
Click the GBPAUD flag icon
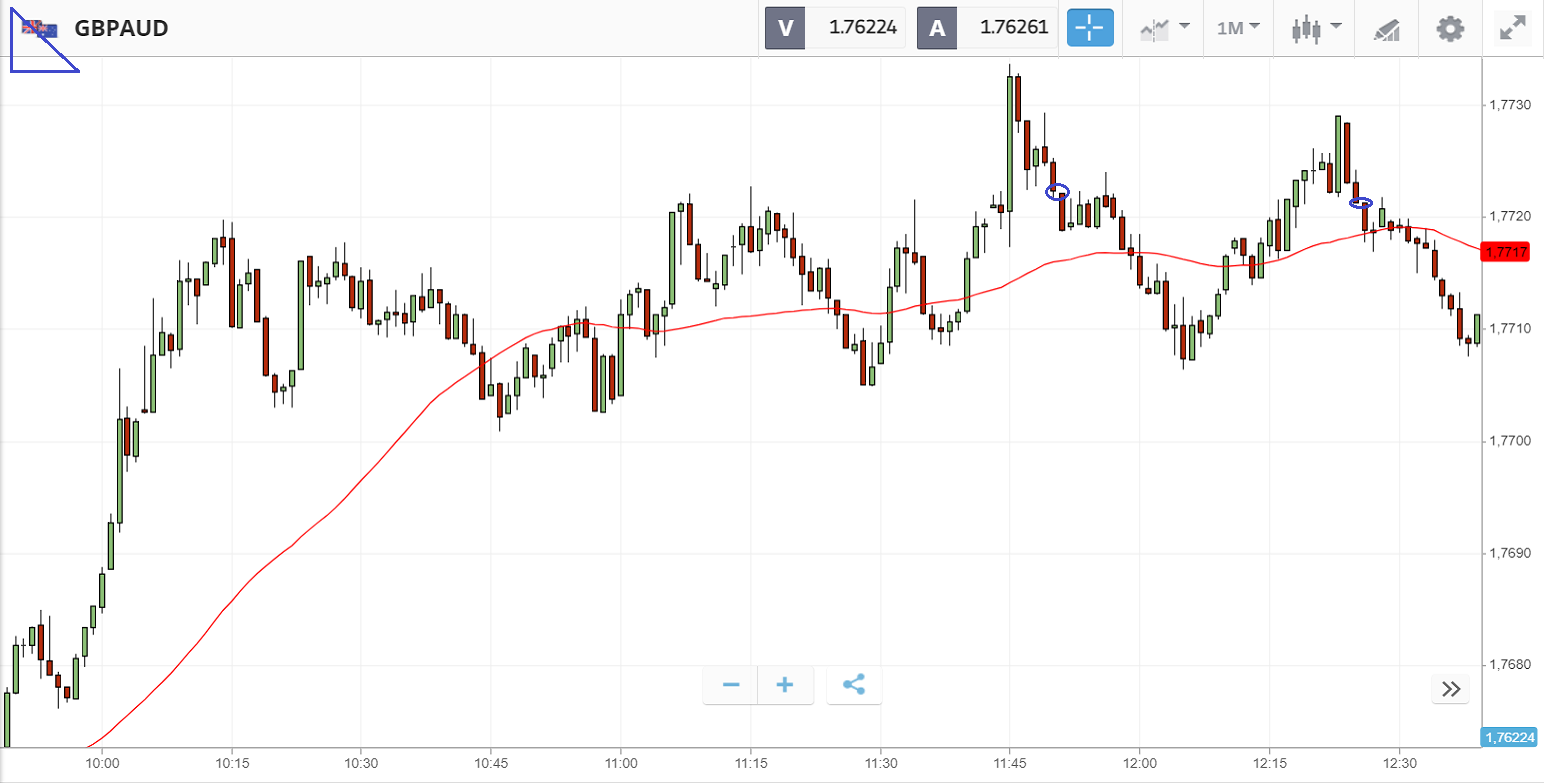point(40,28)
